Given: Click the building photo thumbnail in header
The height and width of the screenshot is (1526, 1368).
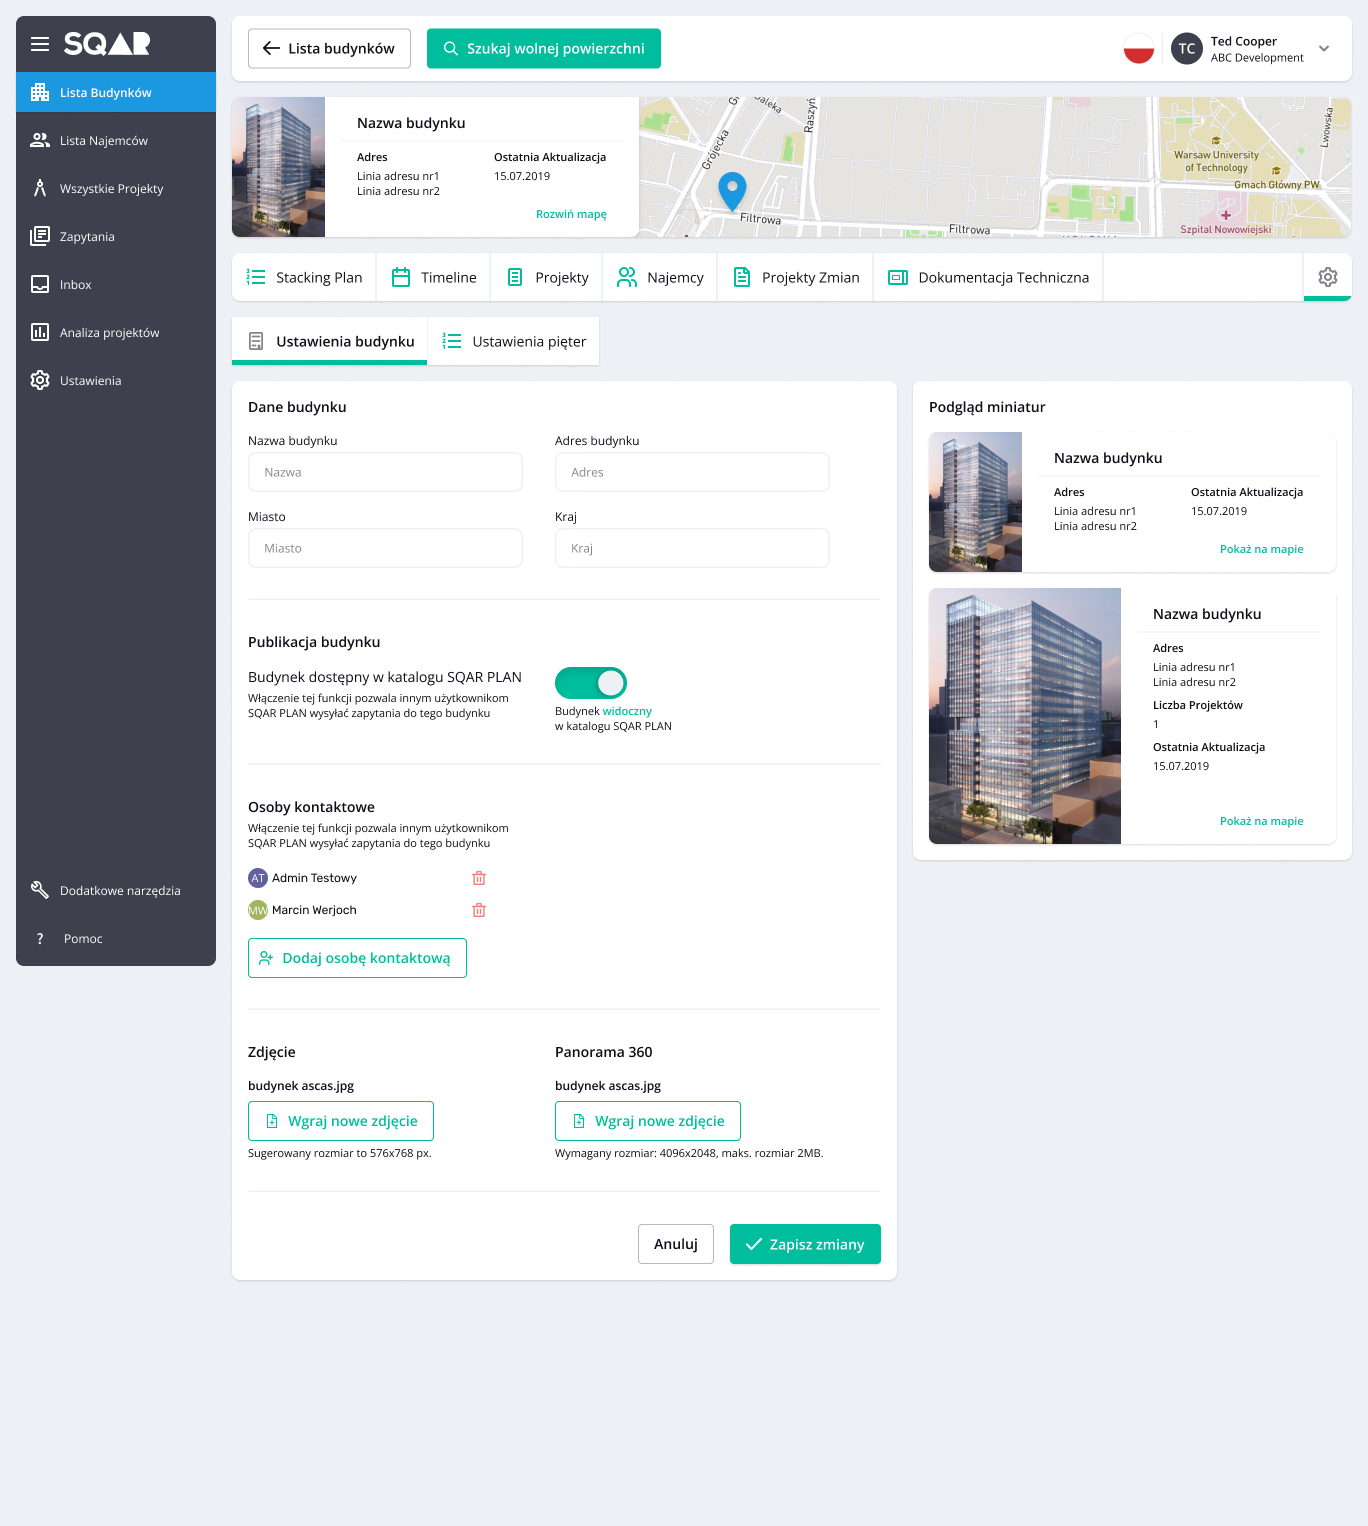Looking at the screenshot, I should [x=278, y=167].
